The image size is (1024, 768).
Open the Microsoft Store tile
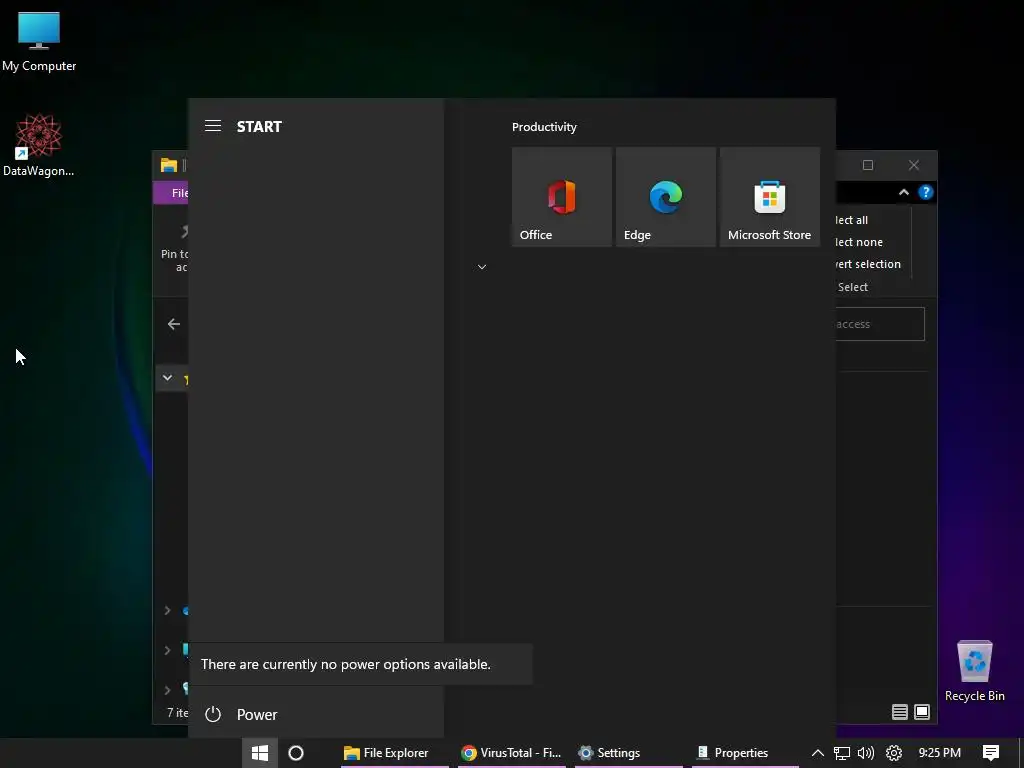(x=769, y=197)
